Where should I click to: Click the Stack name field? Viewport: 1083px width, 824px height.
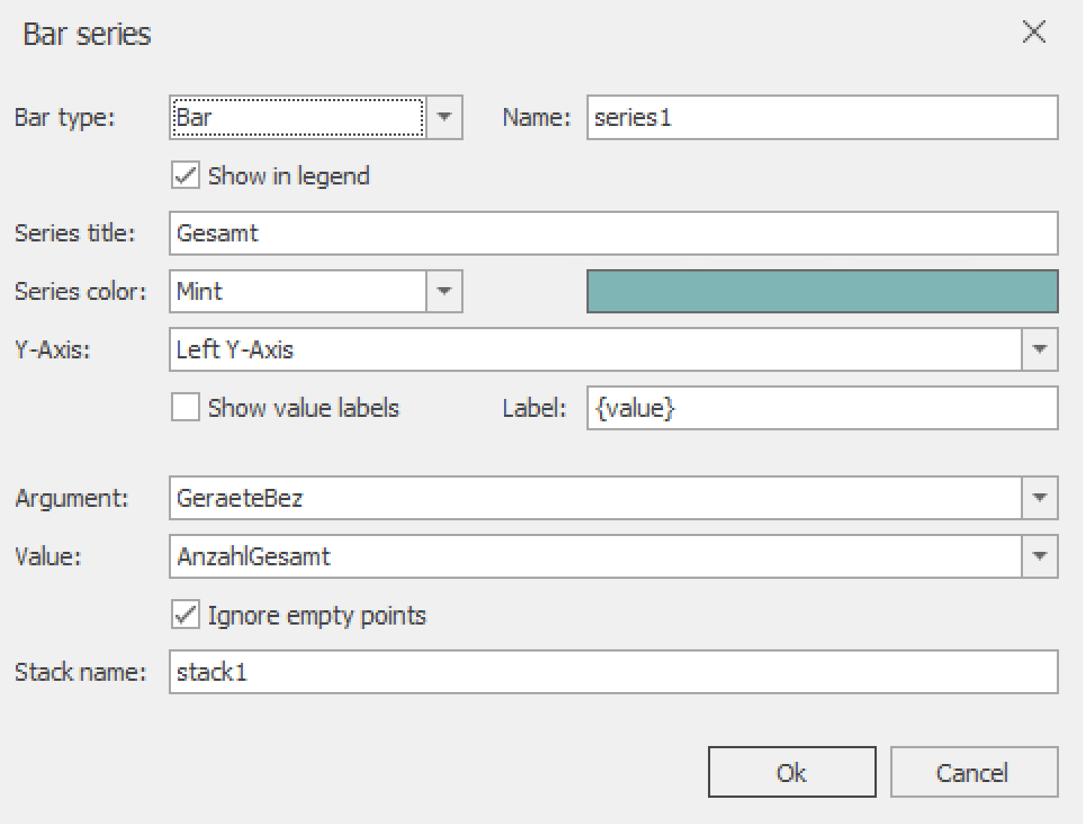tap(613, 672)
